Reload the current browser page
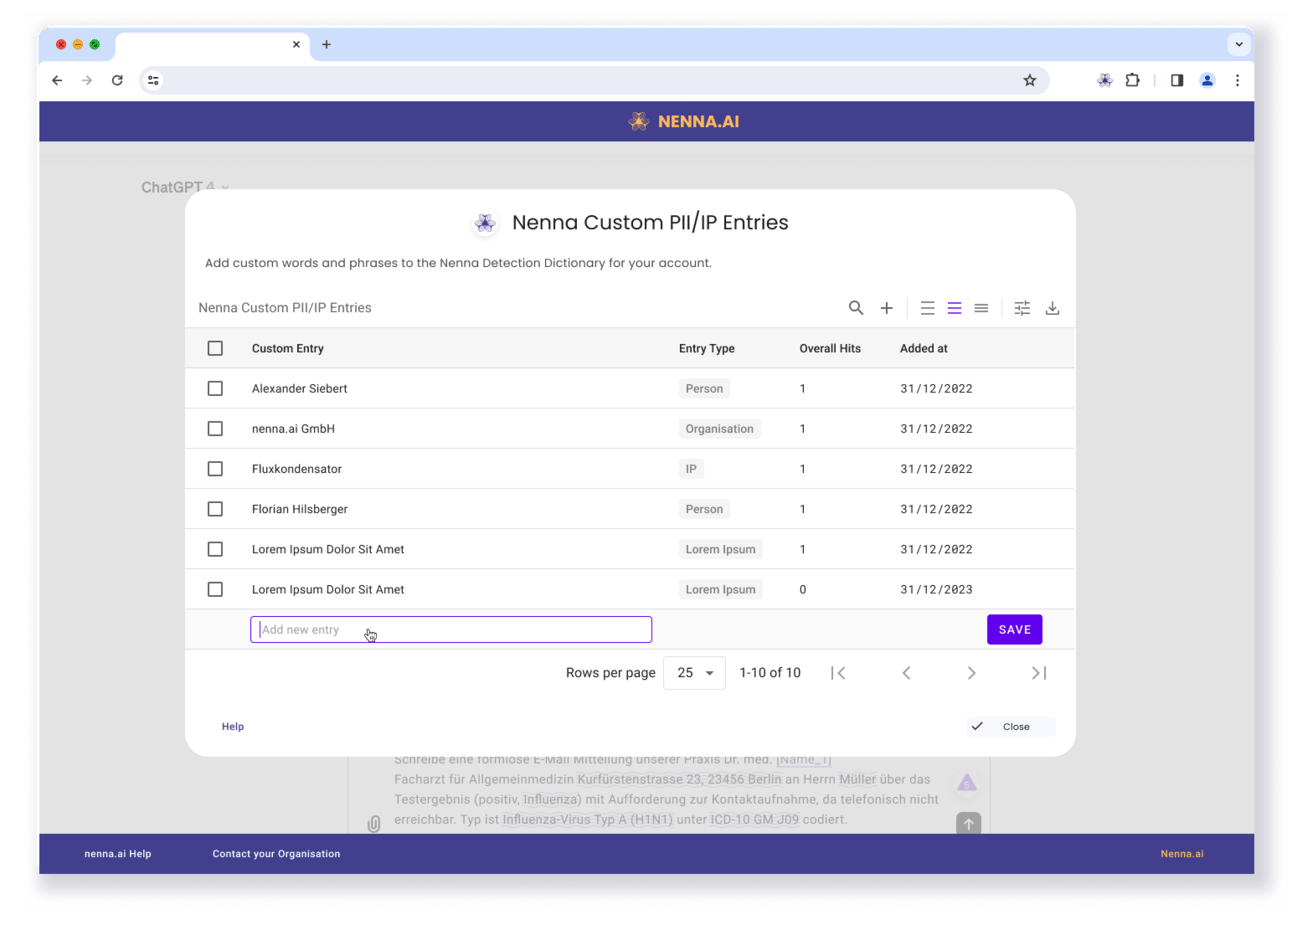 point(117,80)
